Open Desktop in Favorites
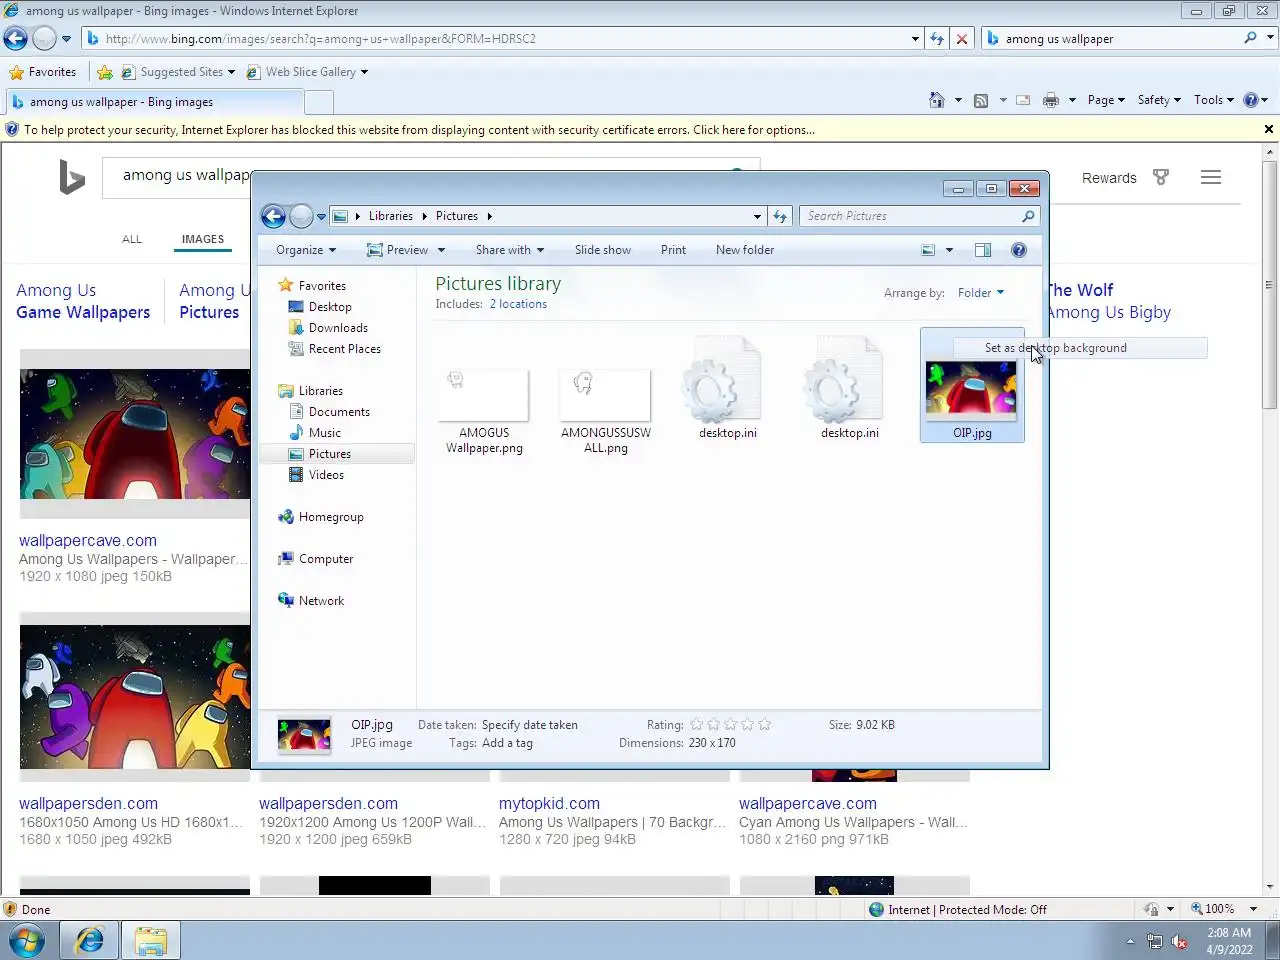 coord(330,307)
